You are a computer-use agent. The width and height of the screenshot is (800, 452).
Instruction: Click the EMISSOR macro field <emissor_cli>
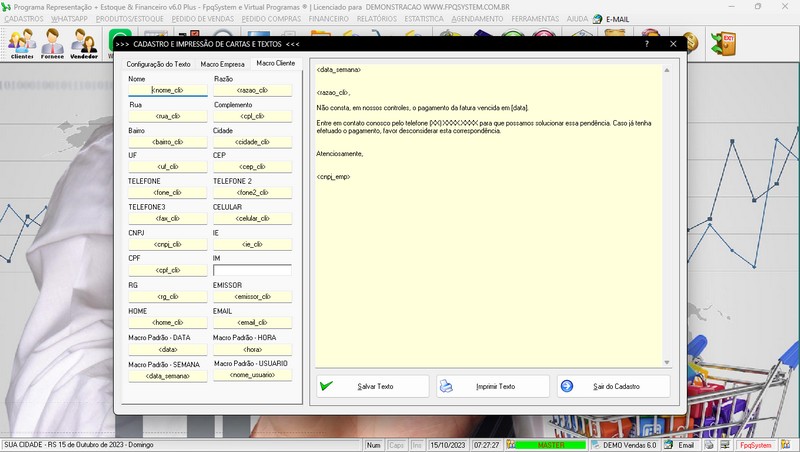253,296
